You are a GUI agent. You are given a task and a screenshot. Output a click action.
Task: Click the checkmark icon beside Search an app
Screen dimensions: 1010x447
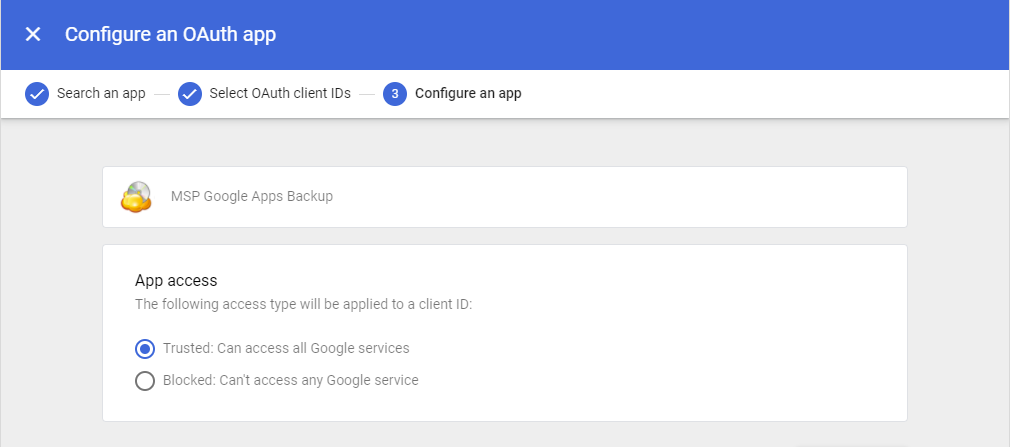pos(37,94)
